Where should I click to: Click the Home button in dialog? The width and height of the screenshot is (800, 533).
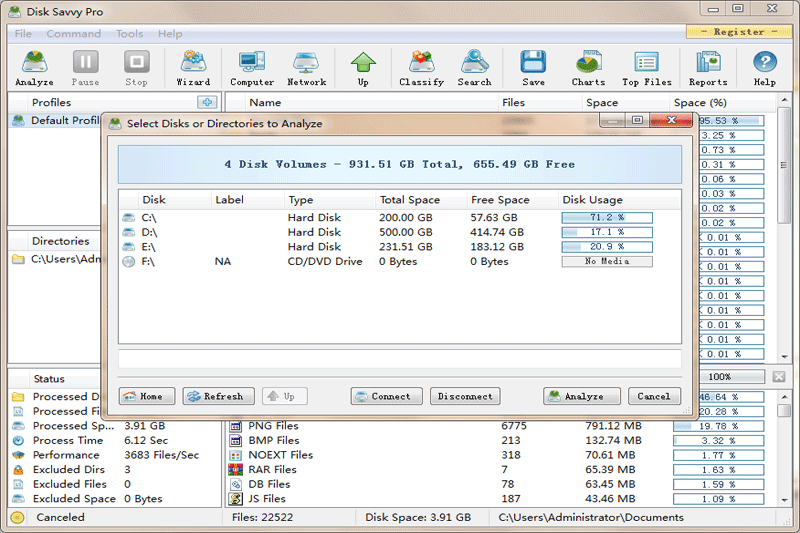click(146, 396)
